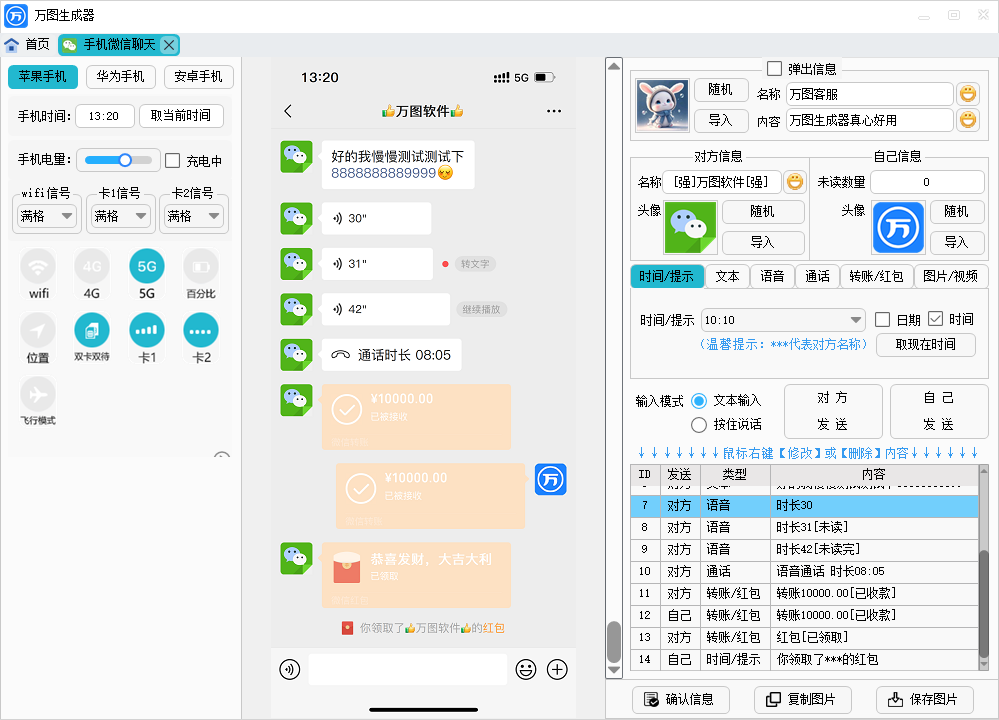Select the 文本输入 radio button
The height and width of the screenshot is (720, 999).
click(x=699, y=401)
